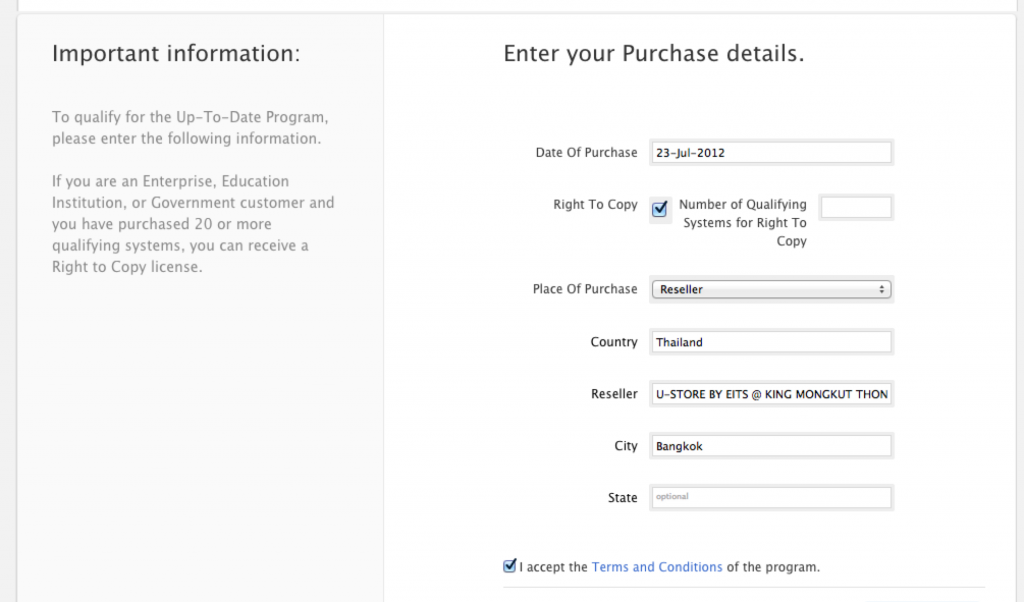Toggle the accept Terms and Conditions checkbox

point(510,566)
